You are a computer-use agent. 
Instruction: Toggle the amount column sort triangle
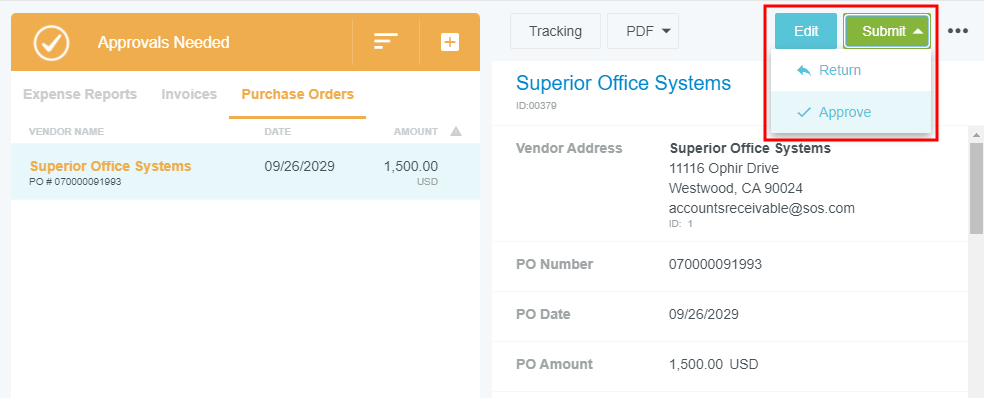tap(456, 132)
